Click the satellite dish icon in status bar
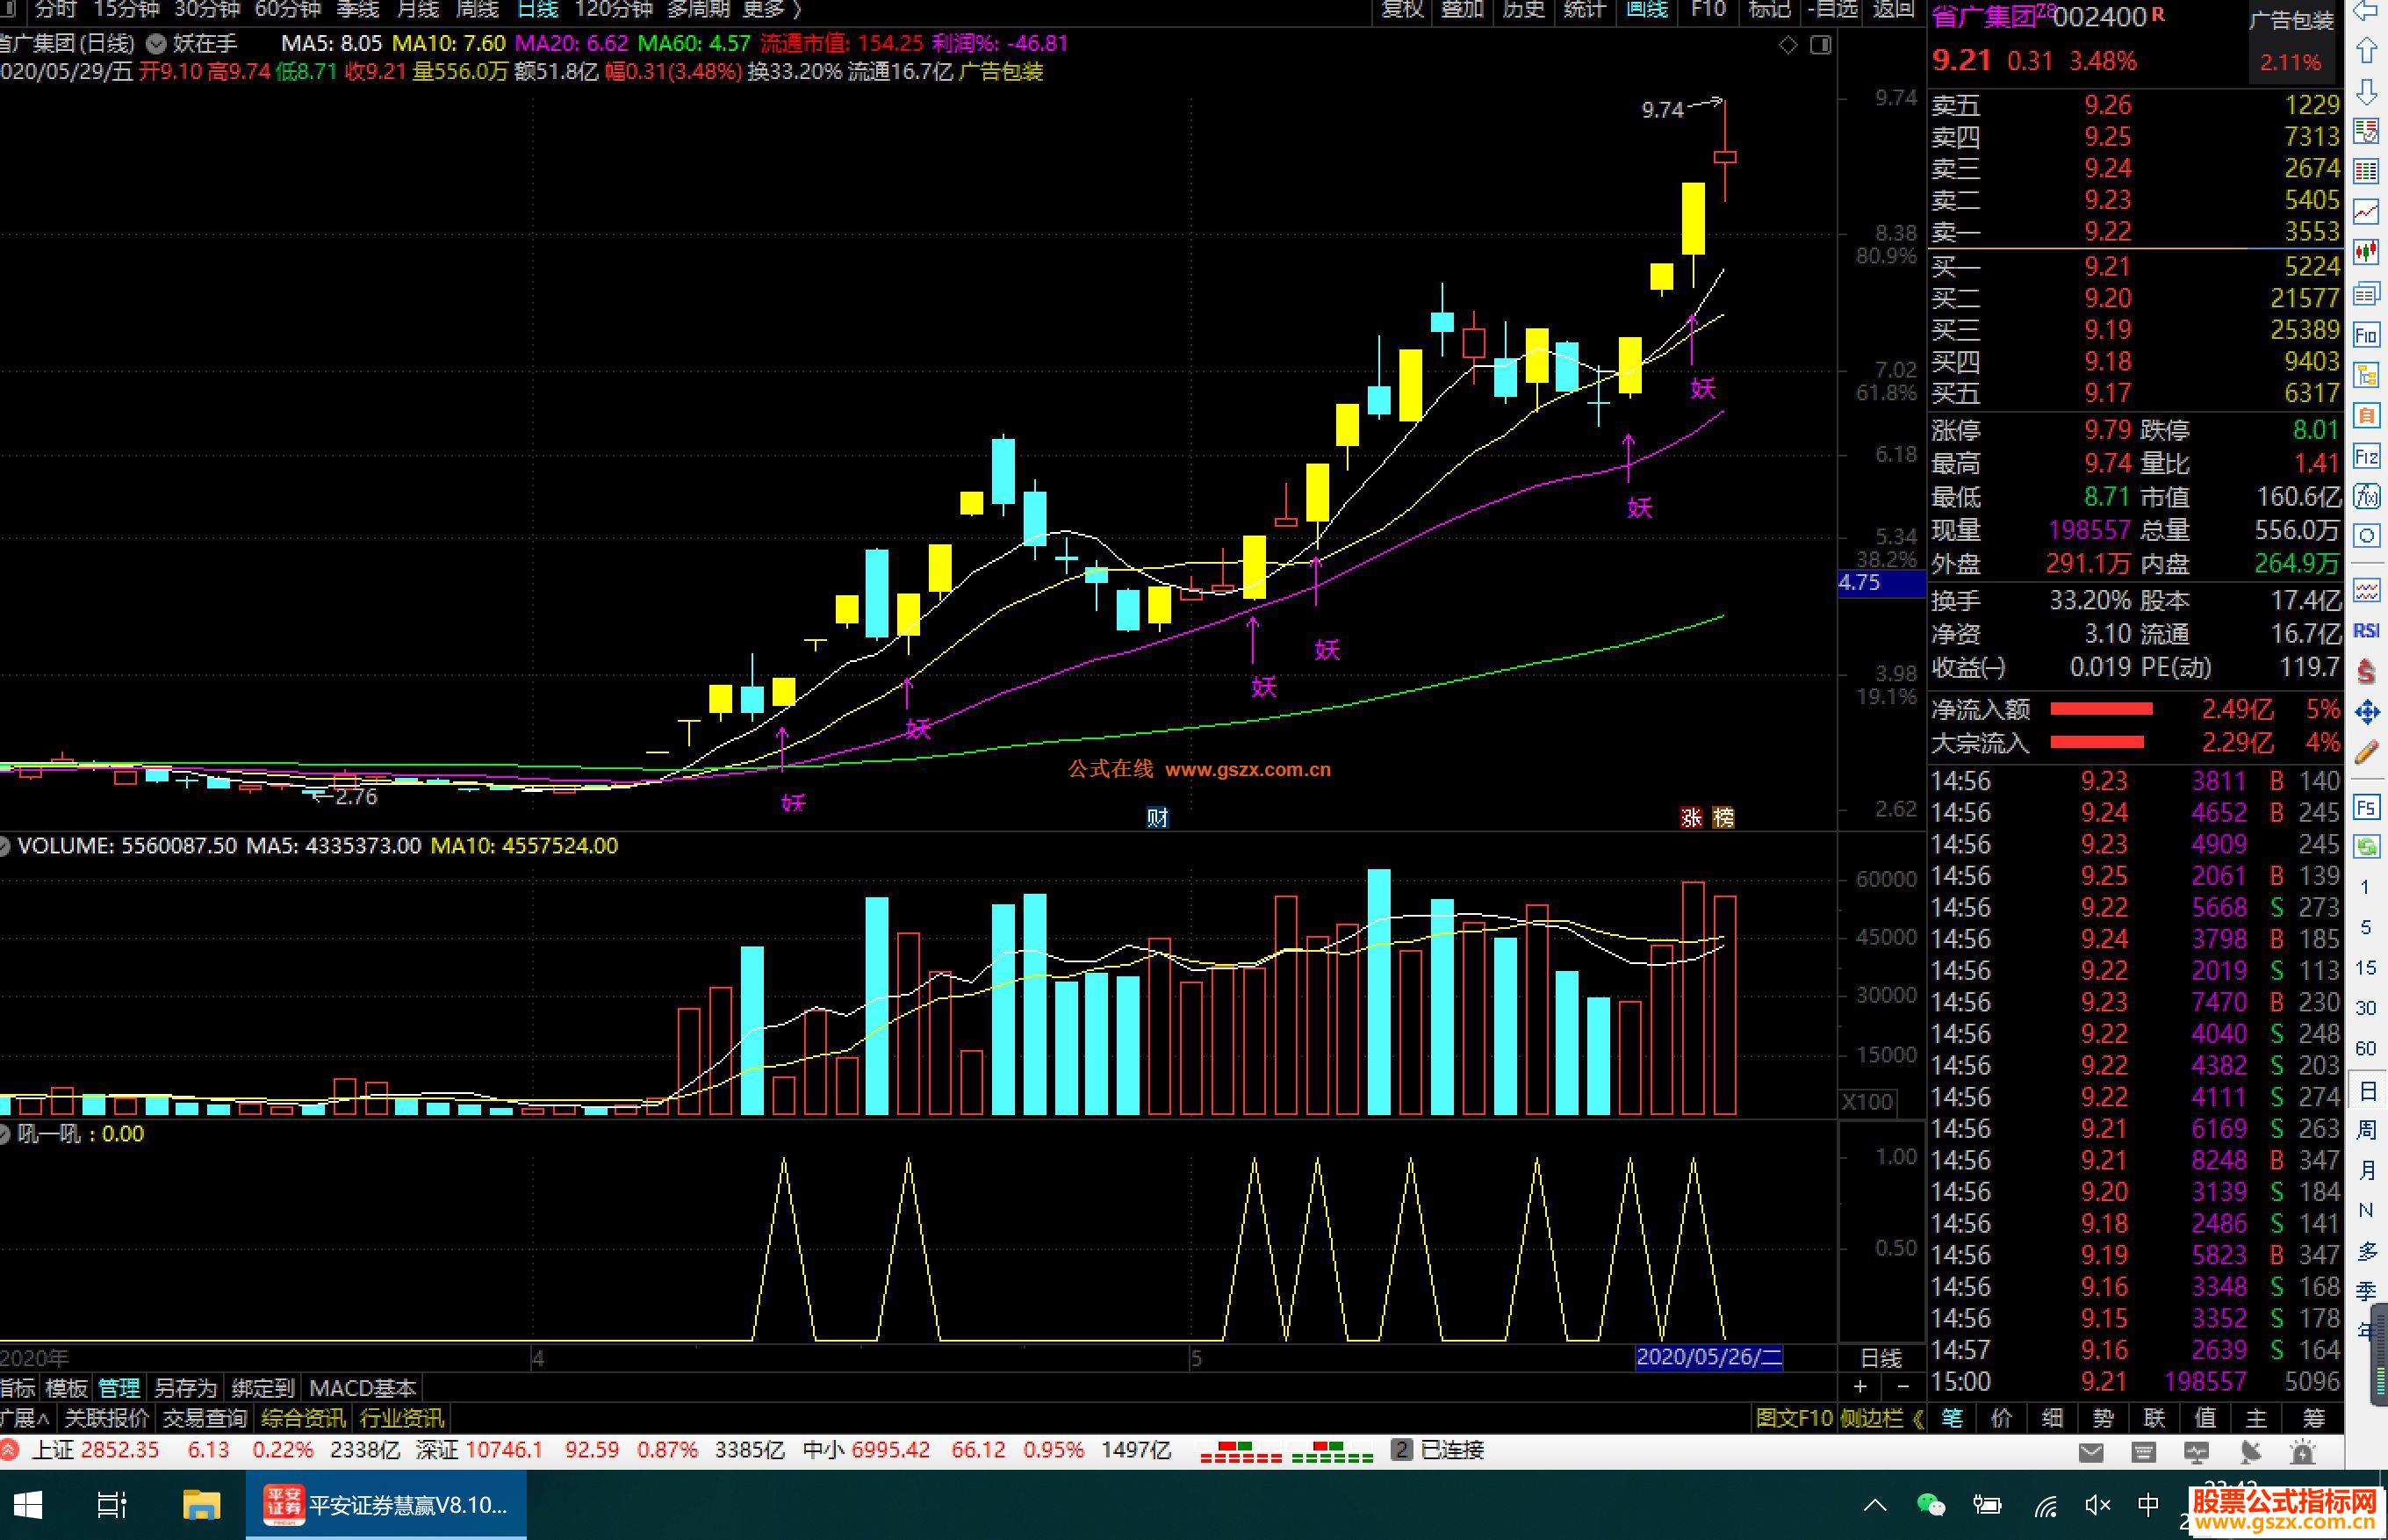Image resolution: width=2388 pixels, height=1540 pixels. pos(2250,1452)
